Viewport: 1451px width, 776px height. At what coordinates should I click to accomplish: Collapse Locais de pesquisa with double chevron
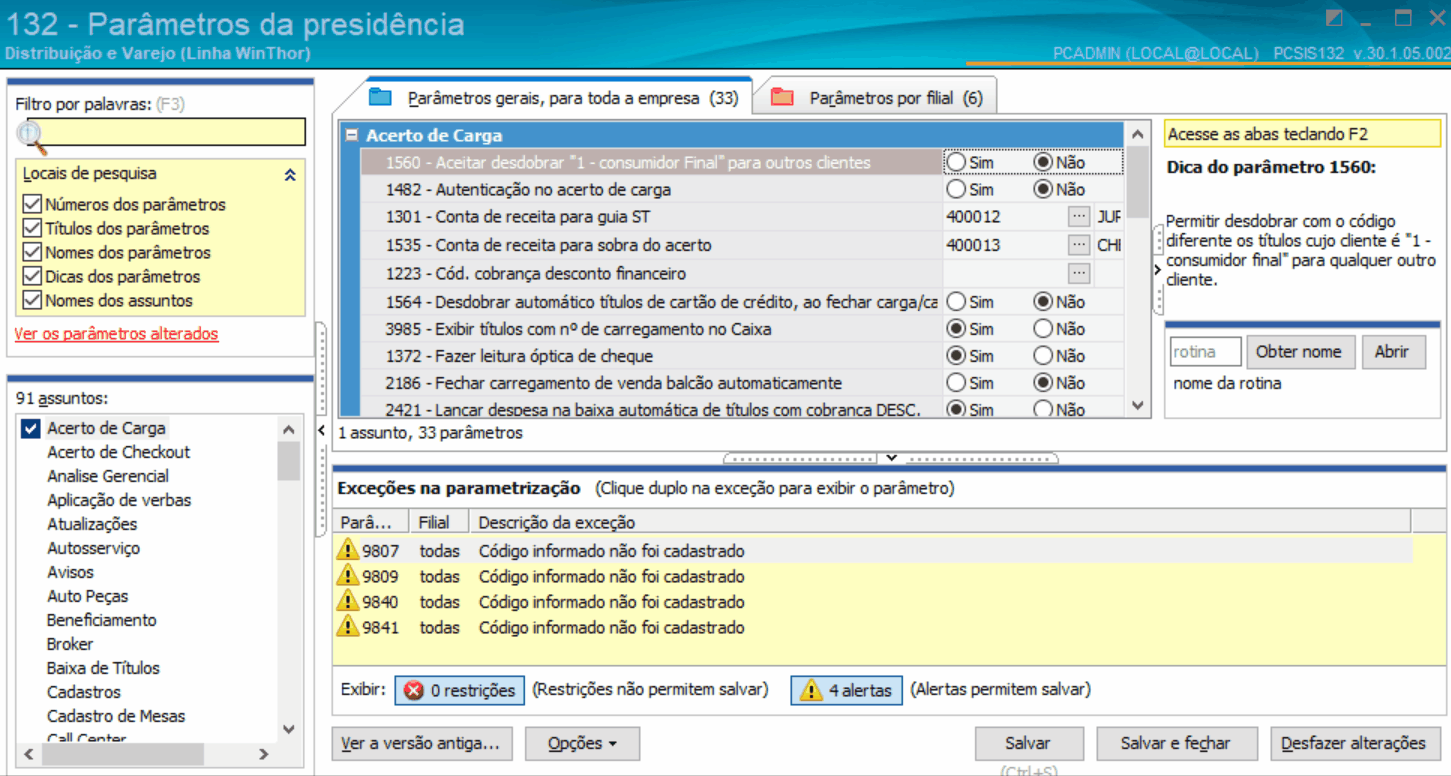(x=290, y=174)
